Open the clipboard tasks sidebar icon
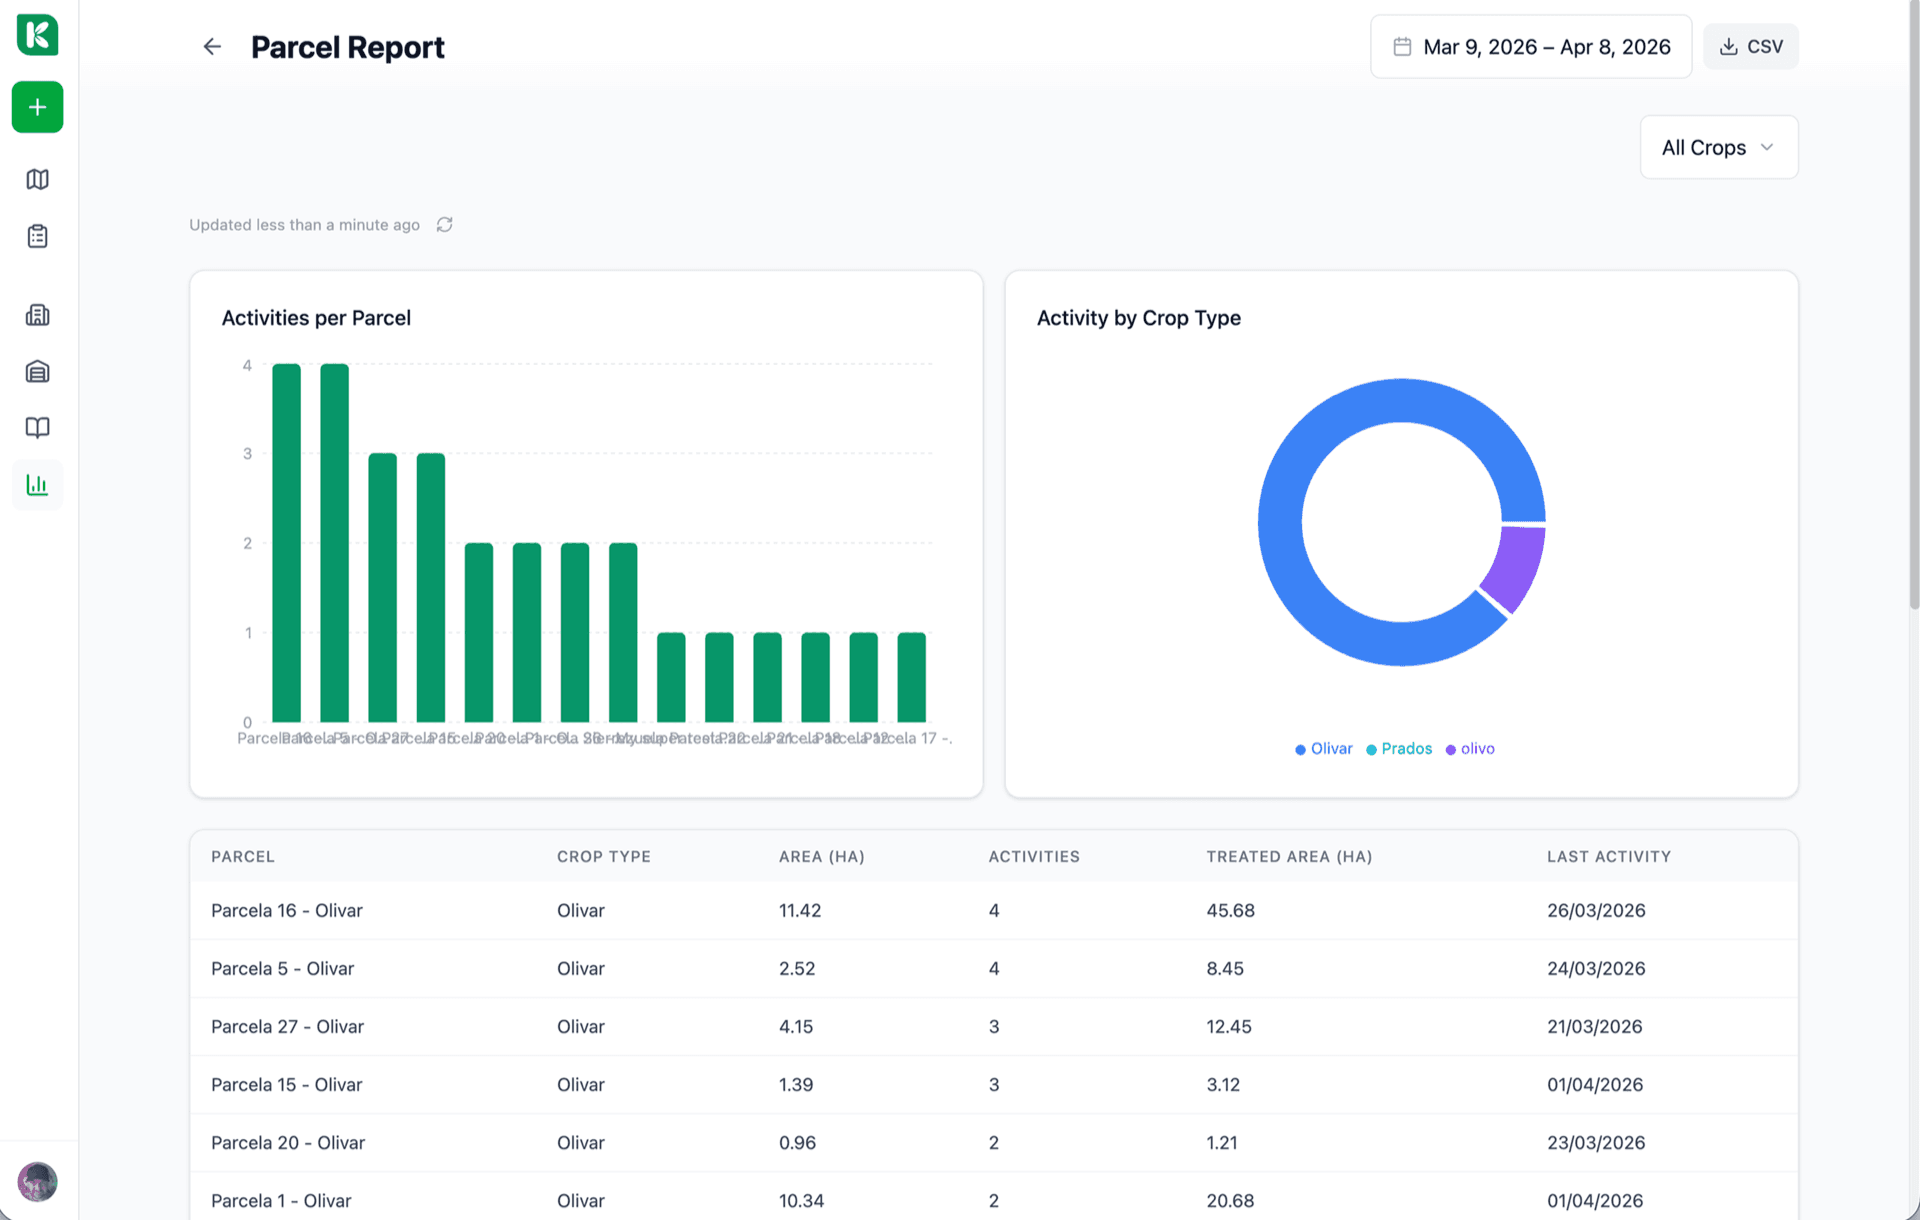Image resolution: width=1920 pixels, height=1220 pixels. 37,236
